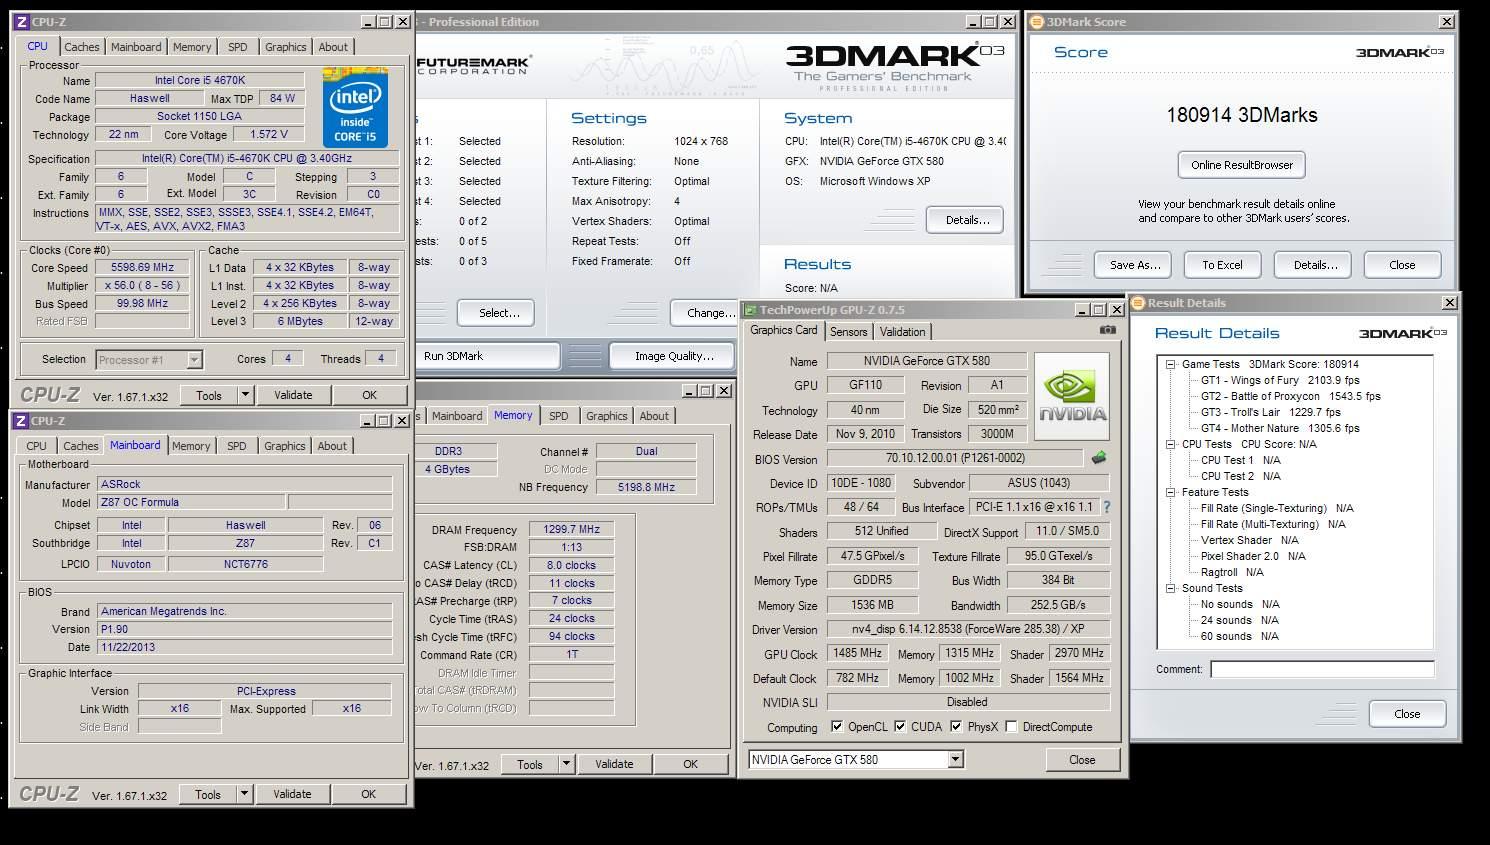1490x845 pixels.
Task: Select GT3 - Troll's Lair result
Action: [1270, 412]
